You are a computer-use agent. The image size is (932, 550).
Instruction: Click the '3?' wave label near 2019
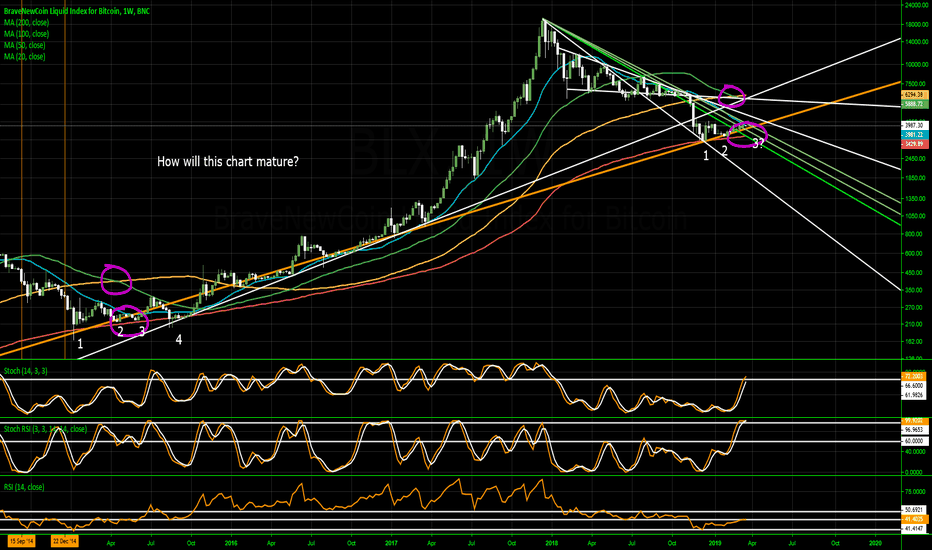click(758, 143)
